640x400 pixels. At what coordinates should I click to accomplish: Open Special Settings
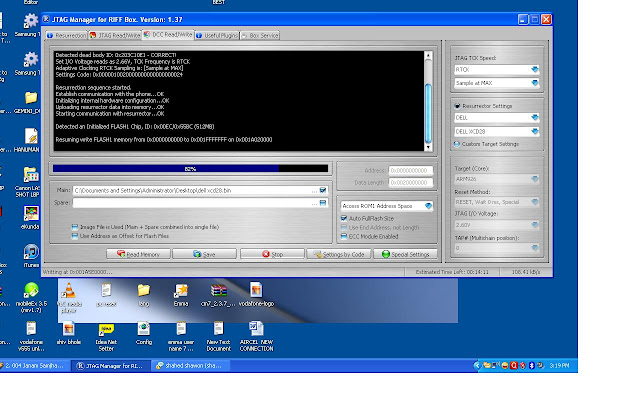405,254
